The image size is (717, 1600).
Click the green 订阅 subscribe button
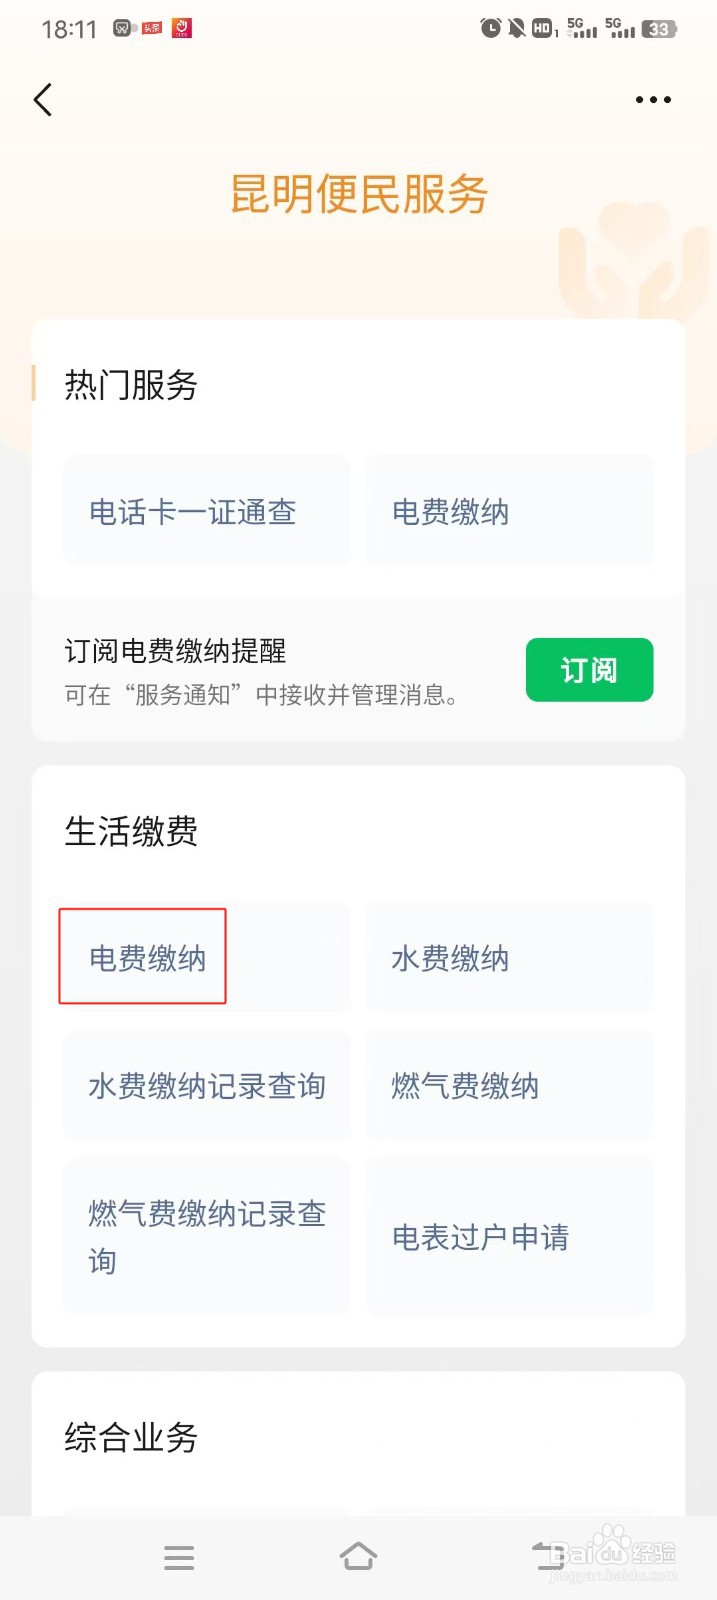pos(589,670)
